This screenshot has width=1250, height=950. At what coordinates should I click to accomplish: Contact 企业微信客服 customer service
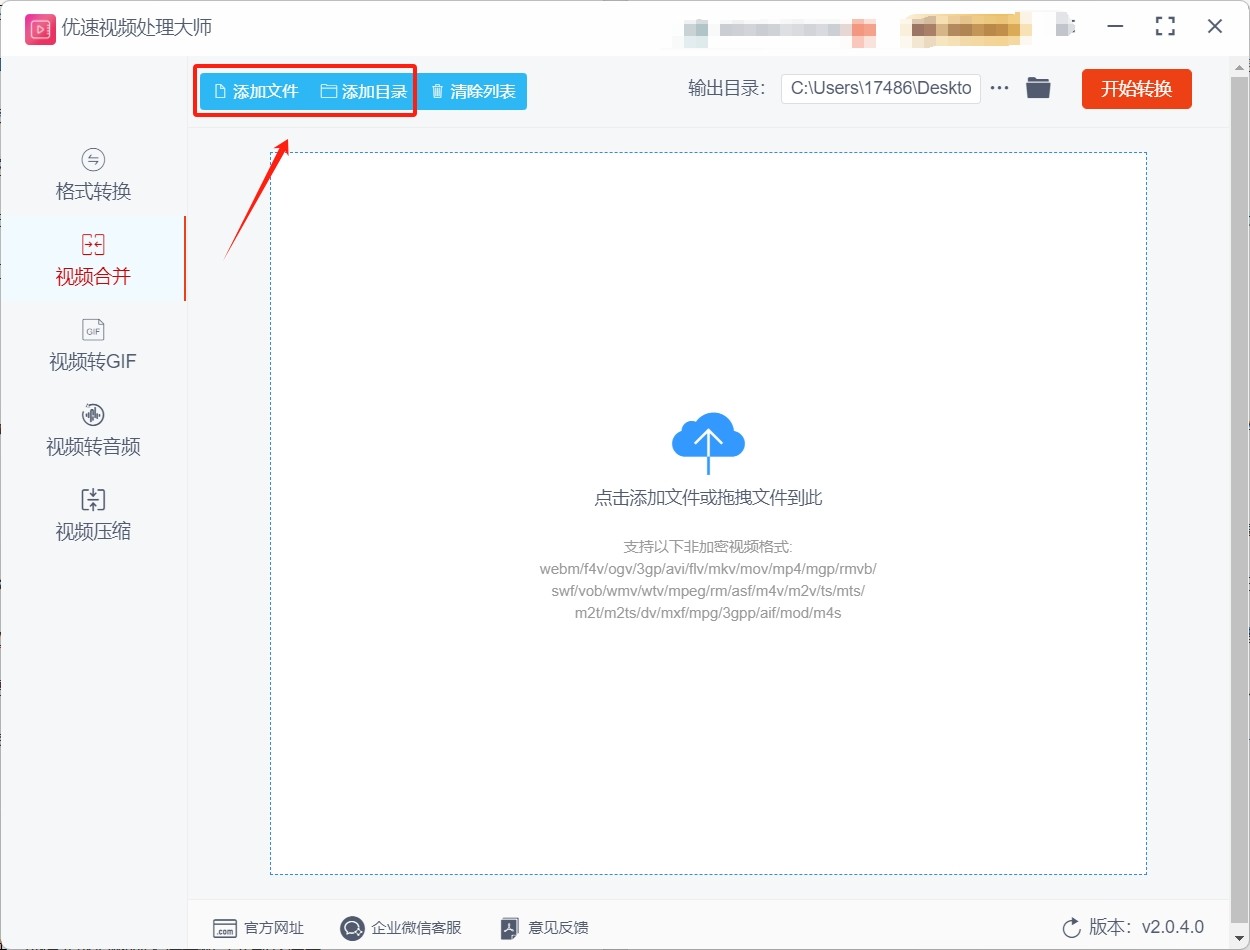click(401, 928)
